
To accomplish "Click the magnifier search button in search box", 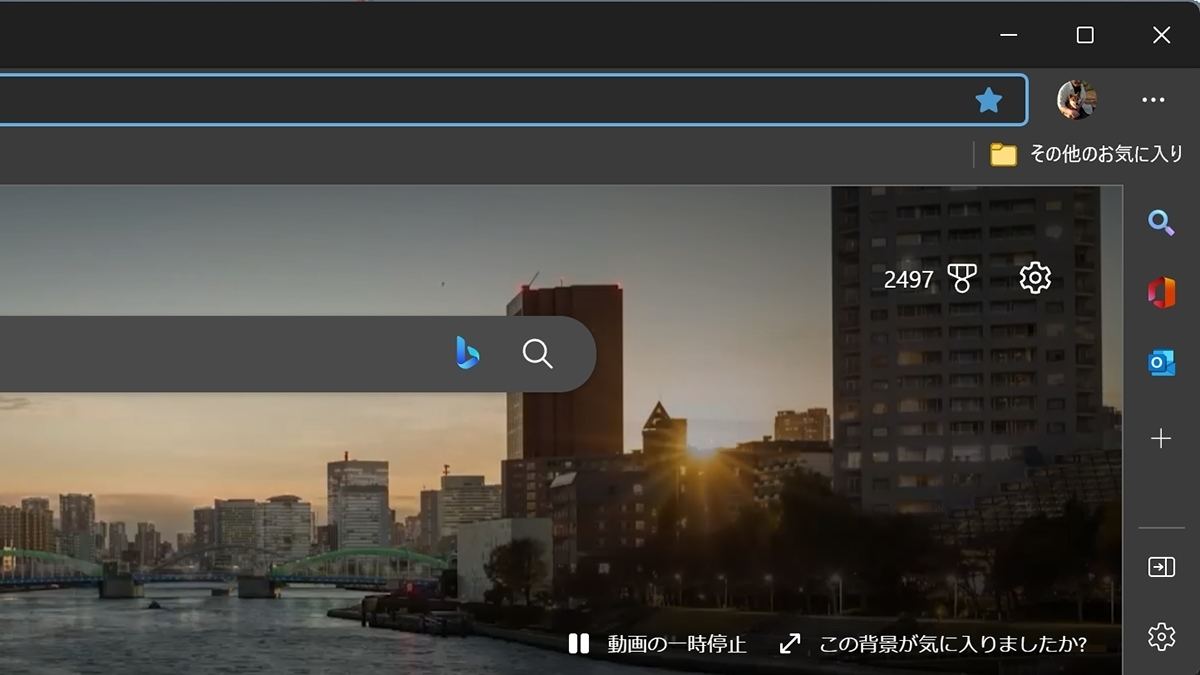I will pos(537,353).
